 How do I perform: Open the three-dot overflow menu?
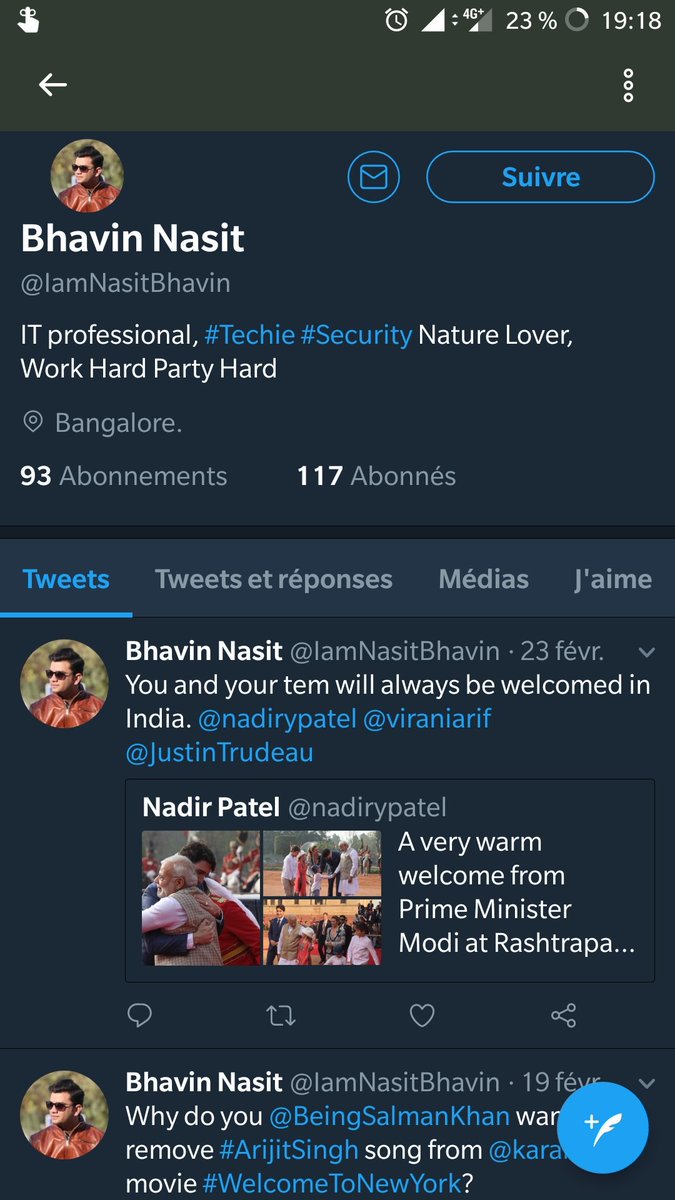pyautogui.click(x=628, y=86)
